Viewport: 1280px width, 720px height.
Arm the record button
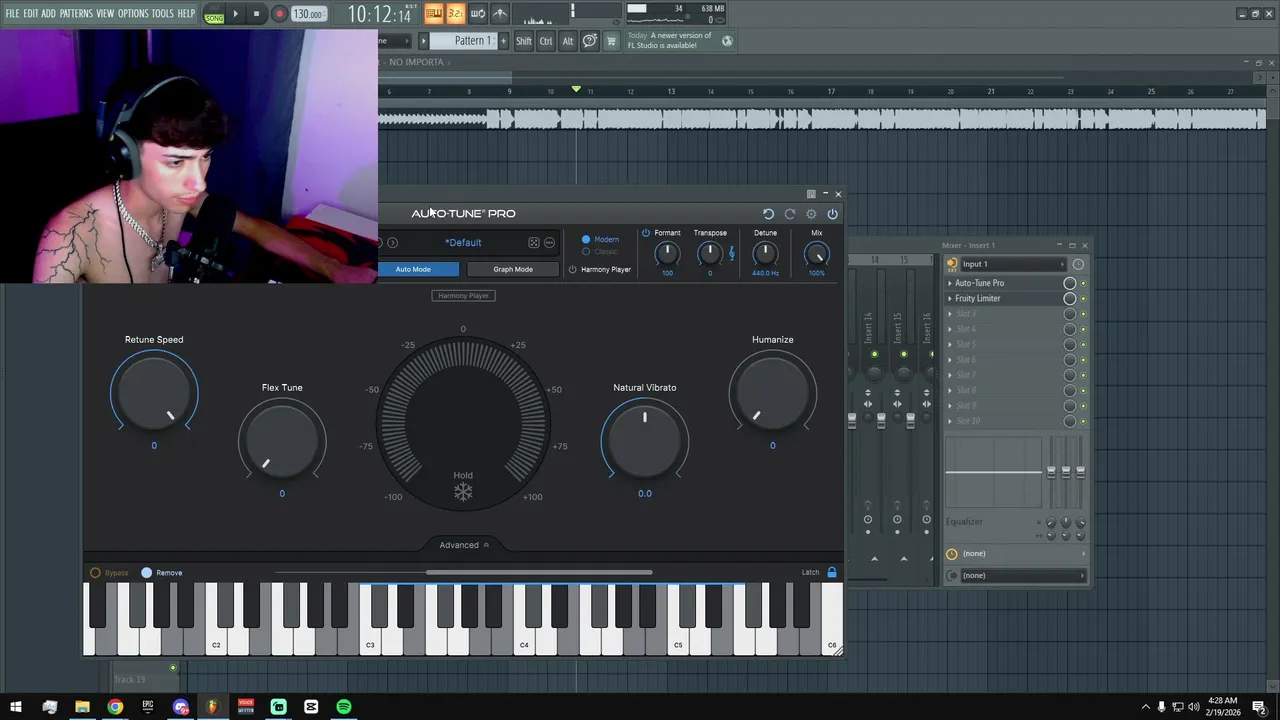(x=279, y=14)
